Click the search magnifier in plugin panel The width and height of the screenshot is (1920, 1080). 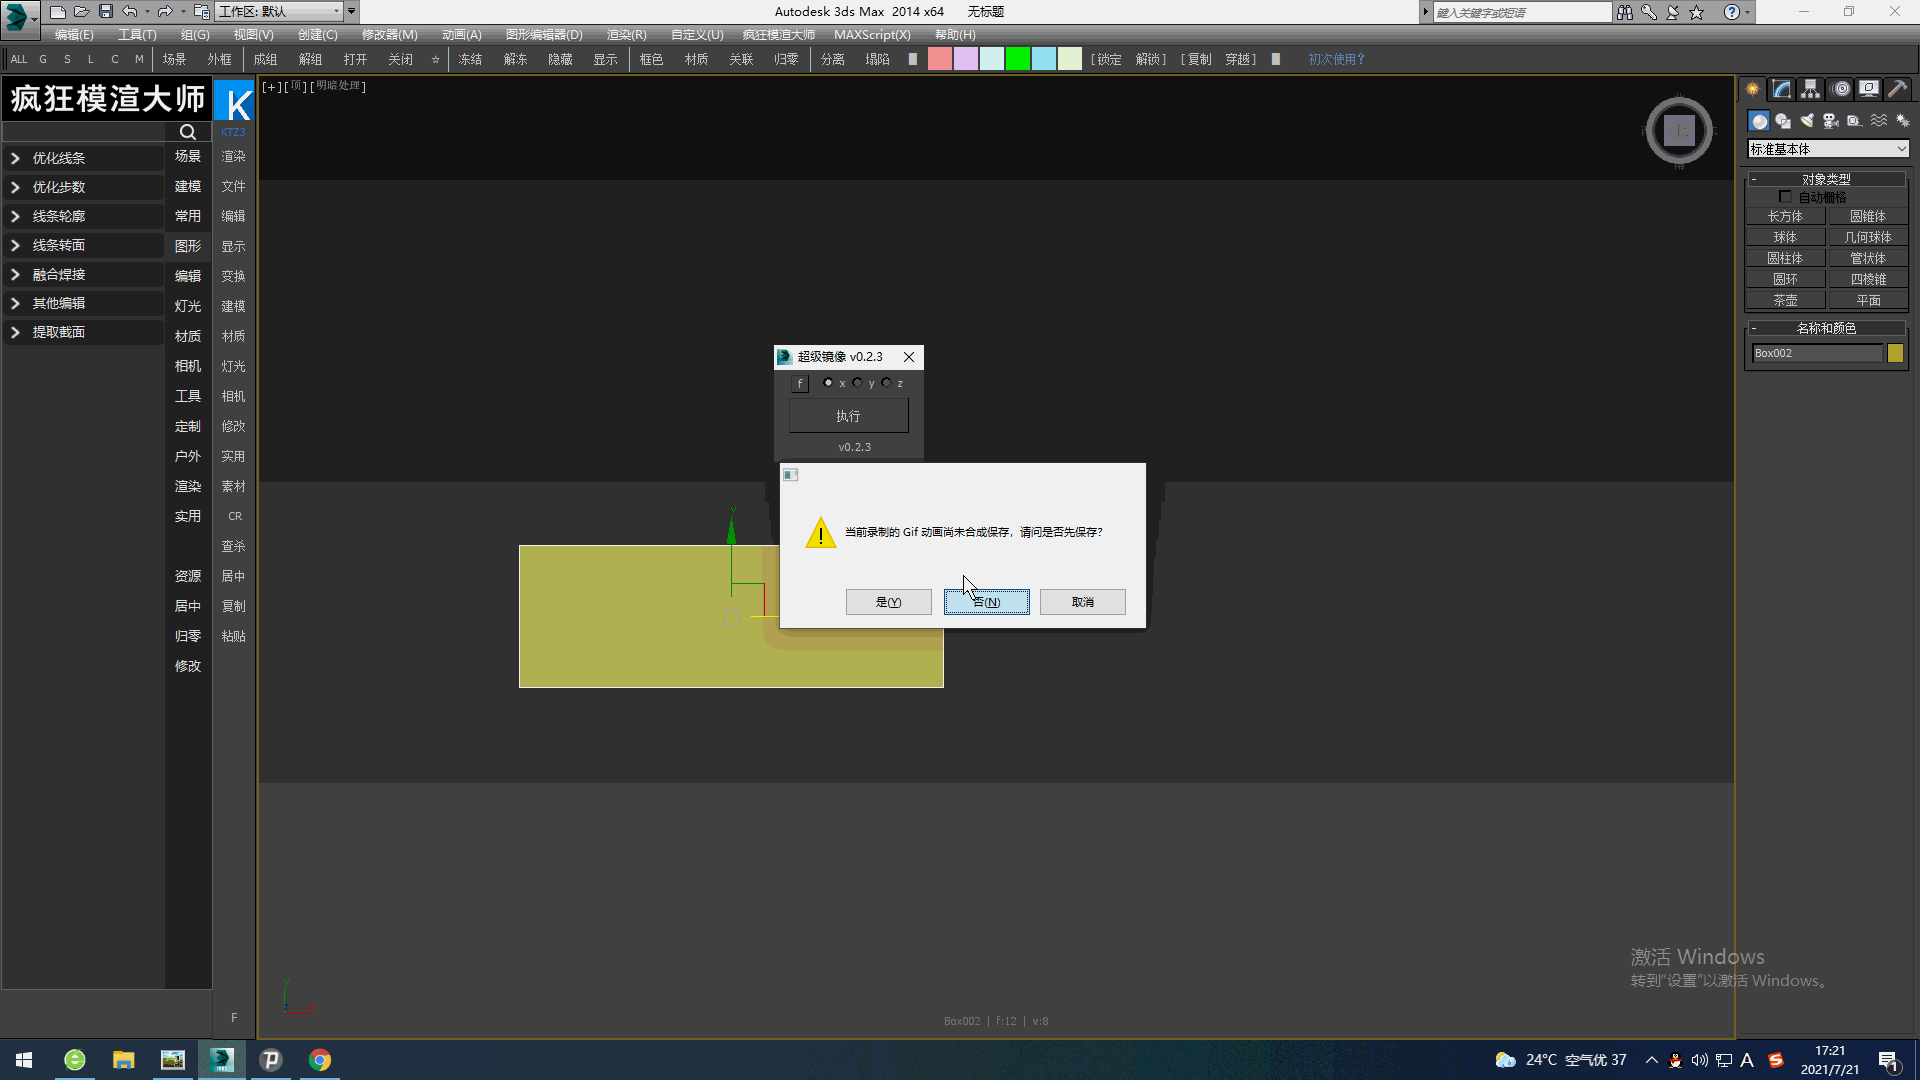(187, 132)
